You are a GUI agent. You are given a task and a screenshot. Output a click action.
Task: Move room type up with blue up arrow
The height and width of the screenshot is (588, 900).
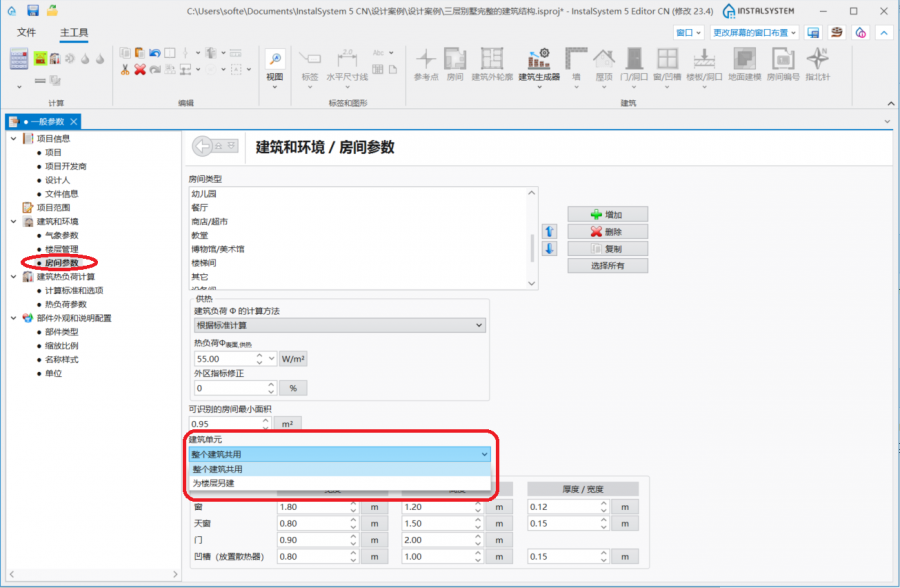click(549, 232)
